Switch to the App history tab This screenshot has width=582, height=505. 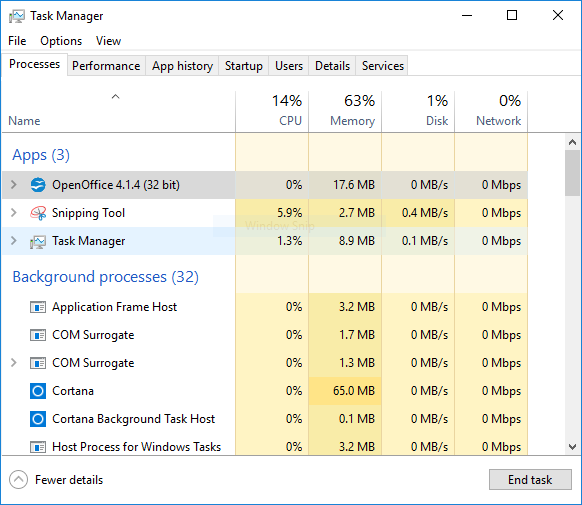coord(182,66)
